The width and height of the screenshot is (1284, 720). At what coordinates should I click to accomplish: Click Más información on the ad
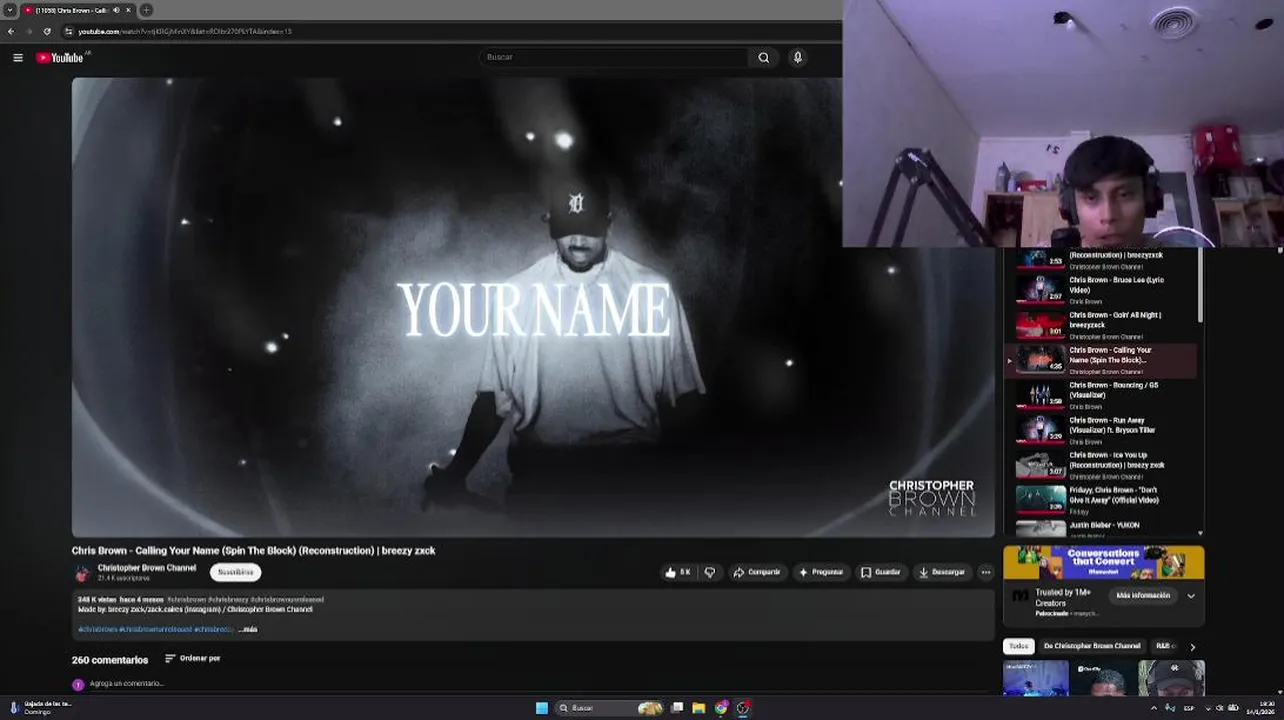[x=1143, y=595]
